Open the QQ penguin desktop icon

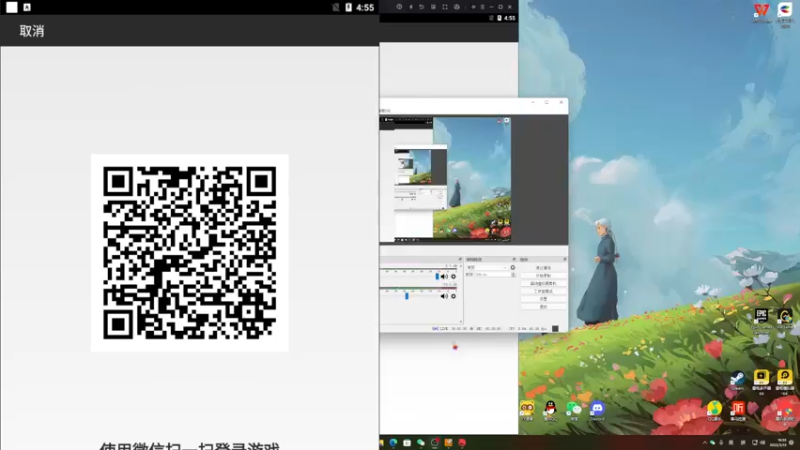(x=550, y=411)
